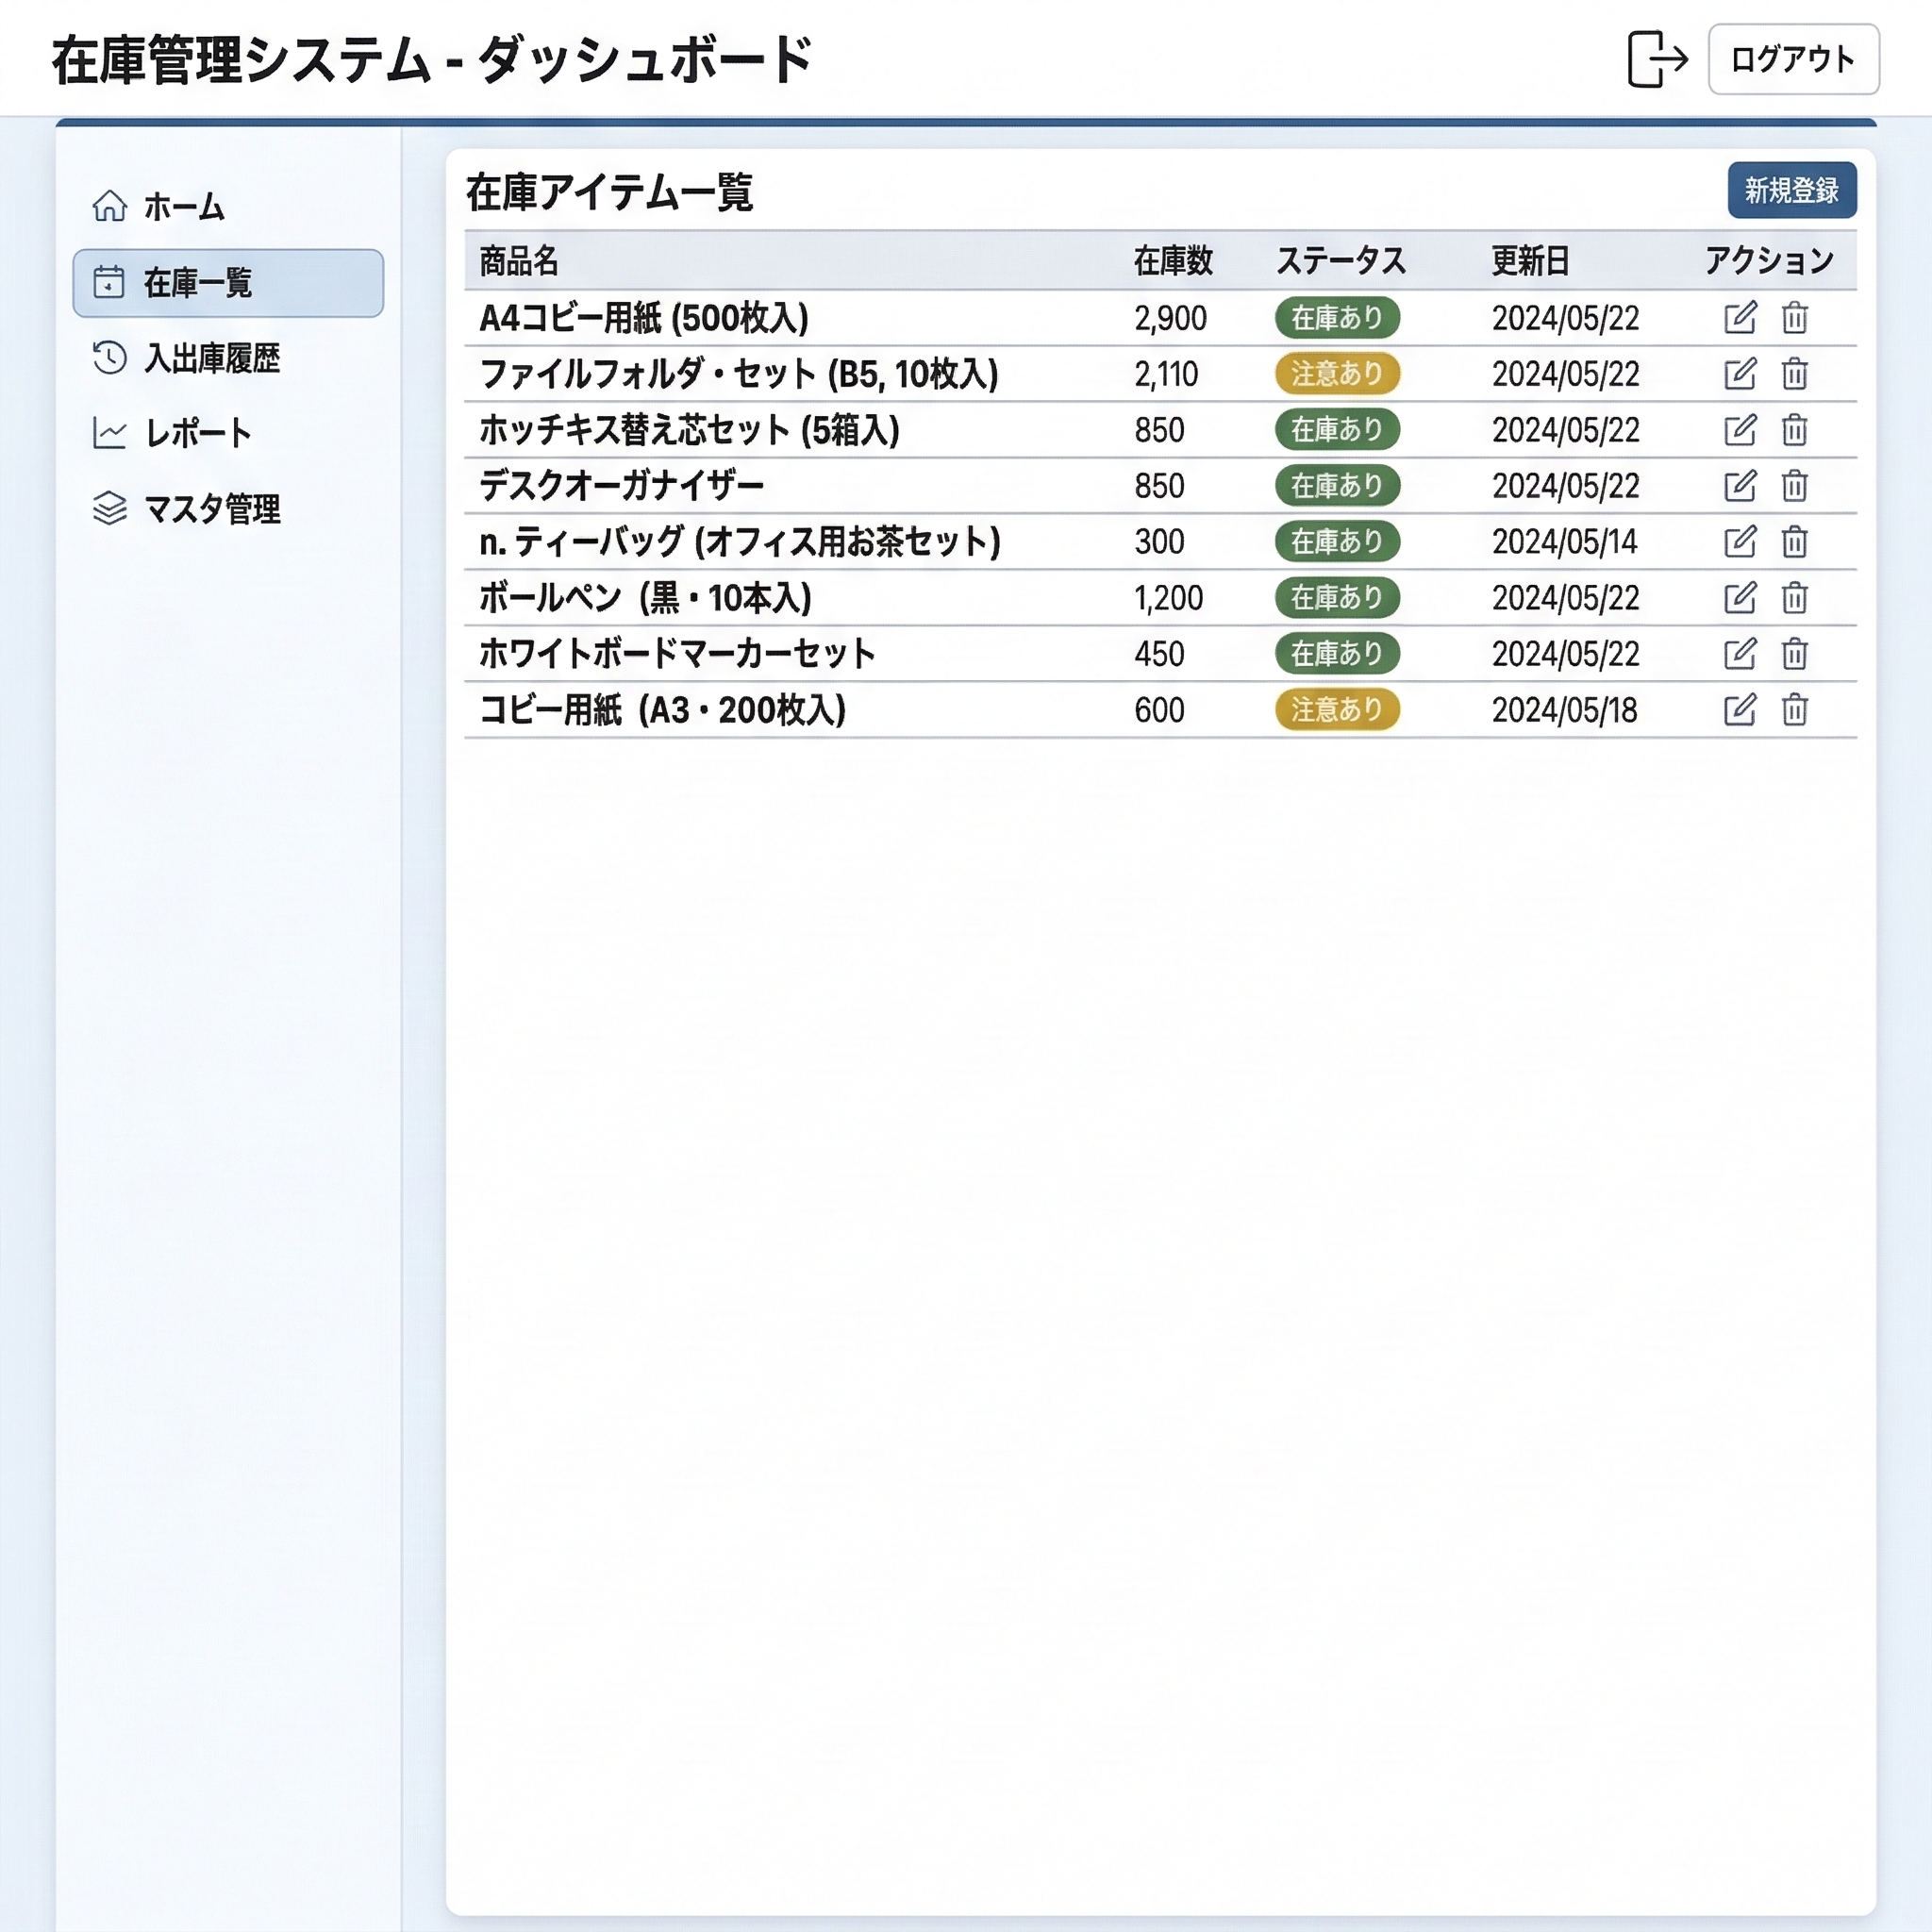Viewport: 1932px width, 1932px height.
Task: Click the 在庫あり badge on ホッチキス替え芯セット
Action: (1337, 430)
